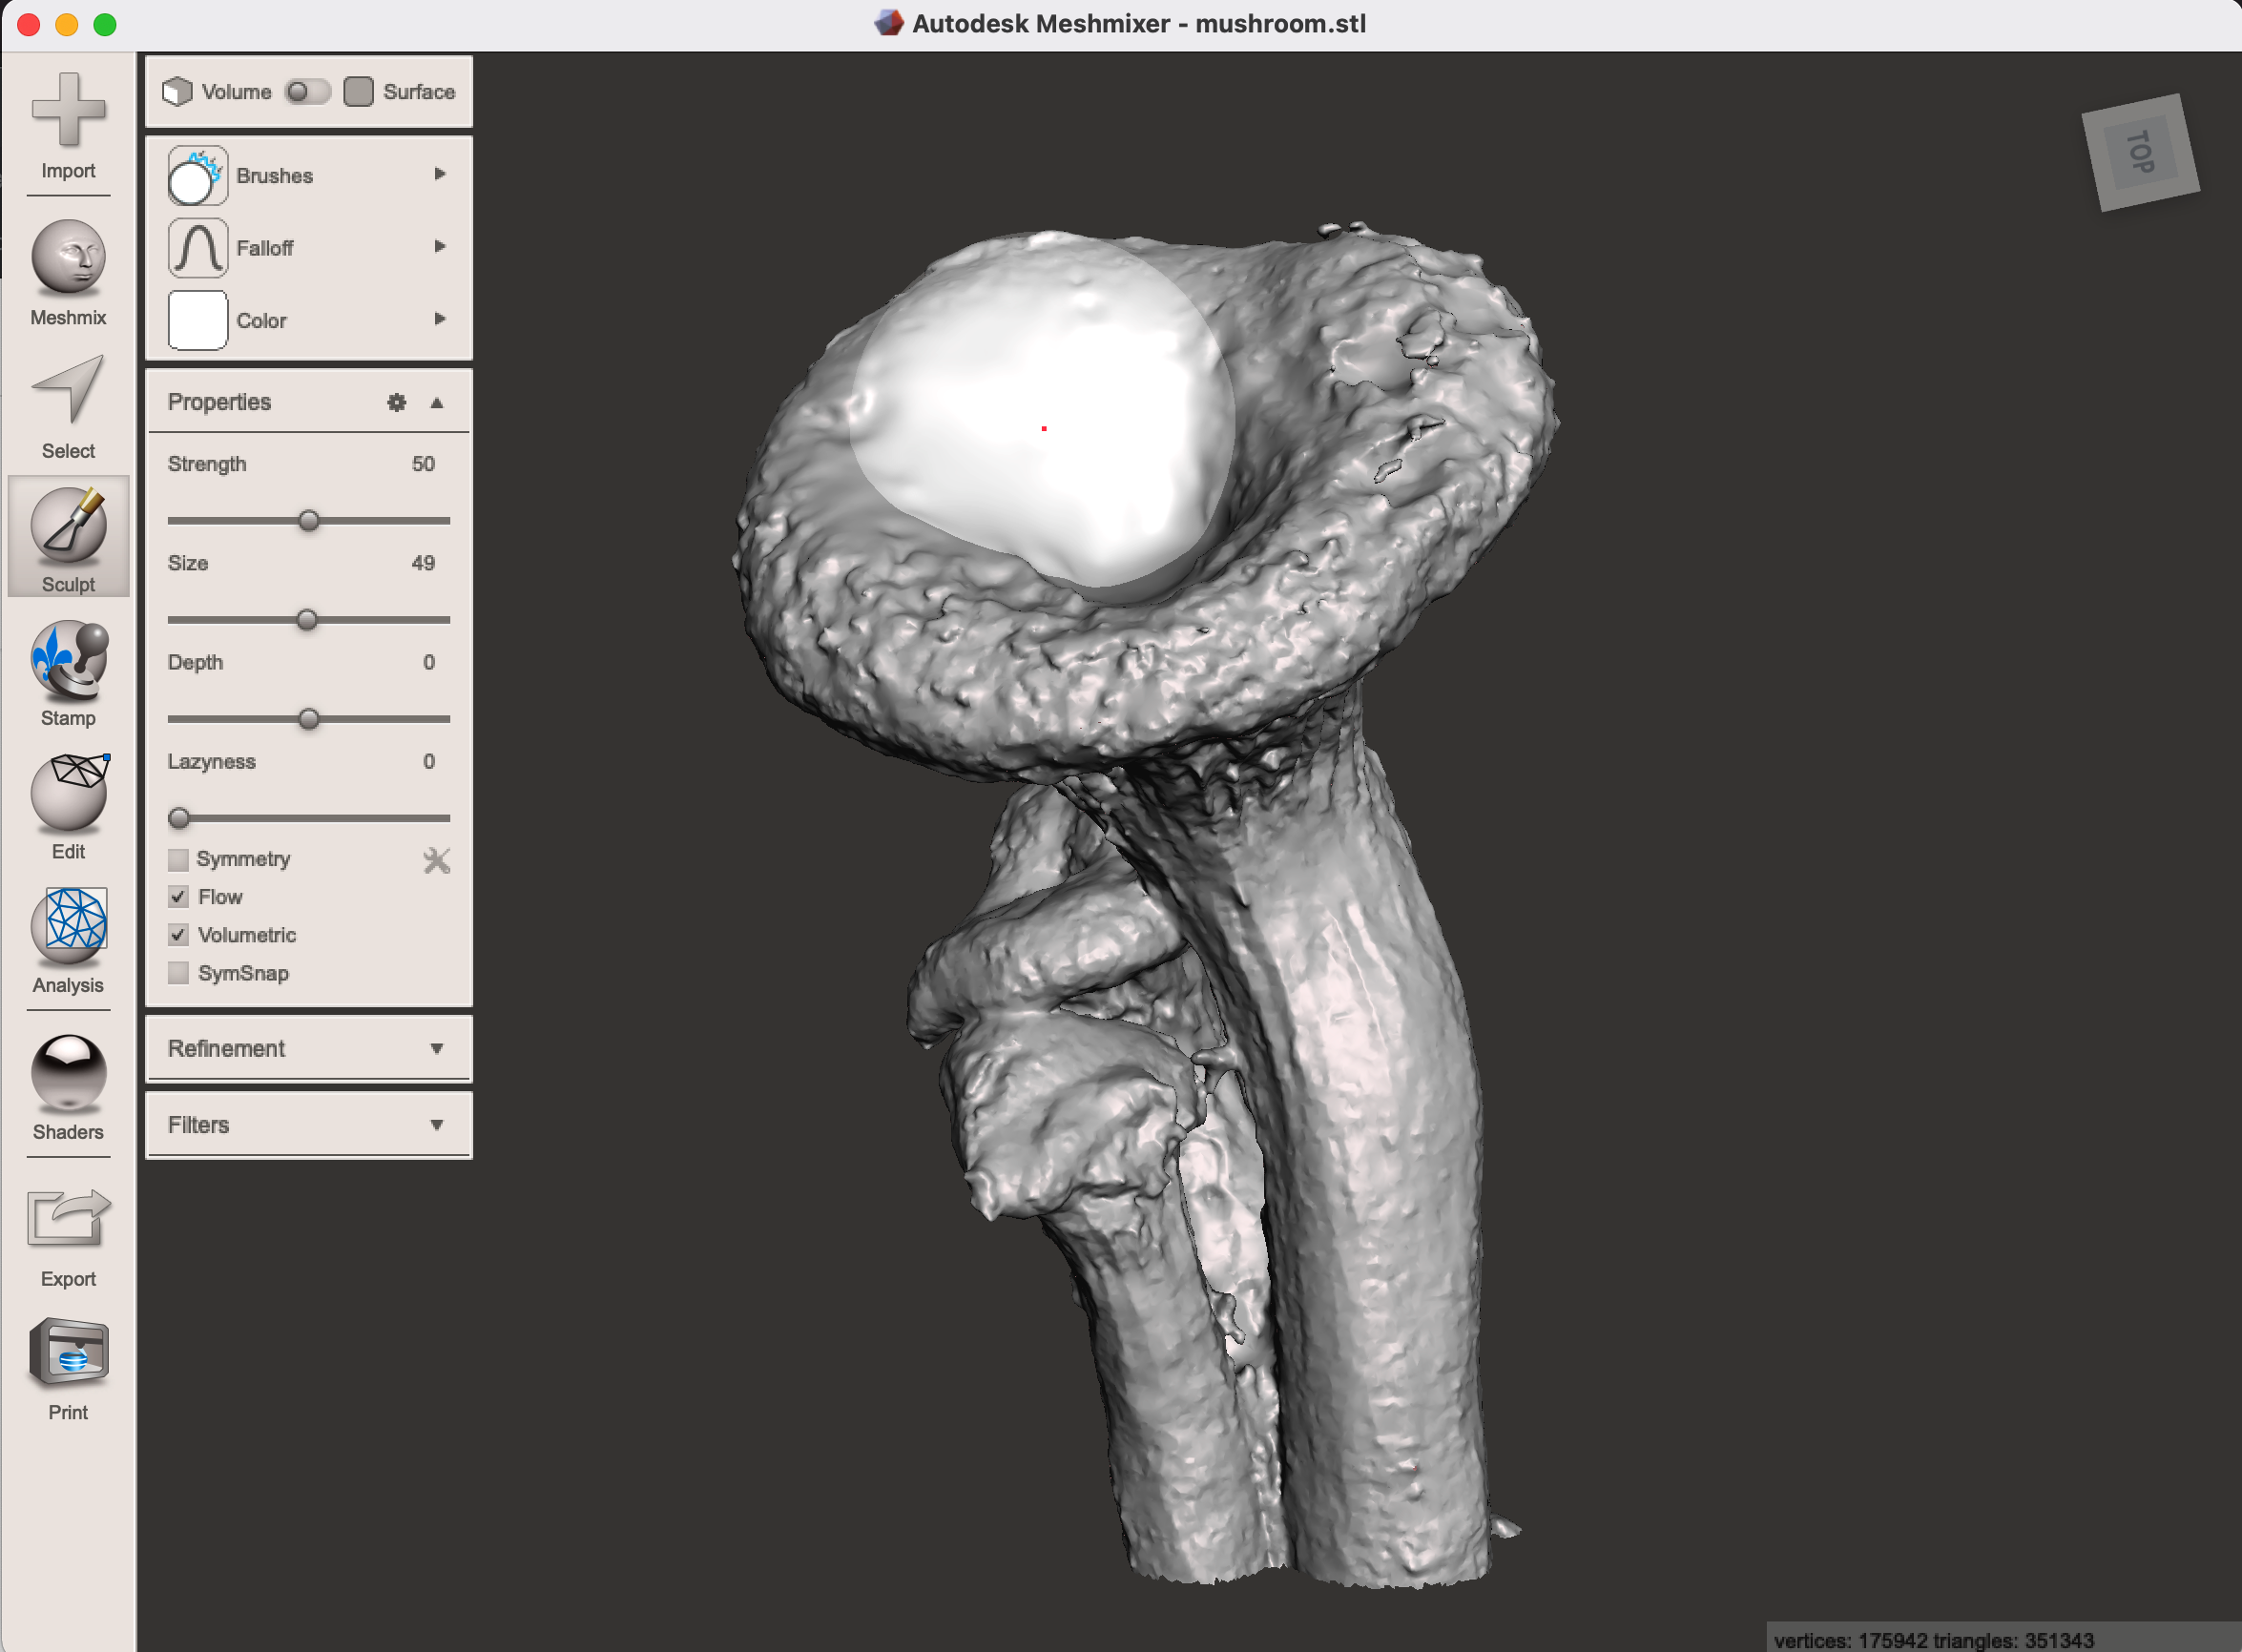This screenshot has height=1652, width=2242.
Task: Click the Brushes brush preview icon
Action: pyautogui.click(x=197, y=175)
